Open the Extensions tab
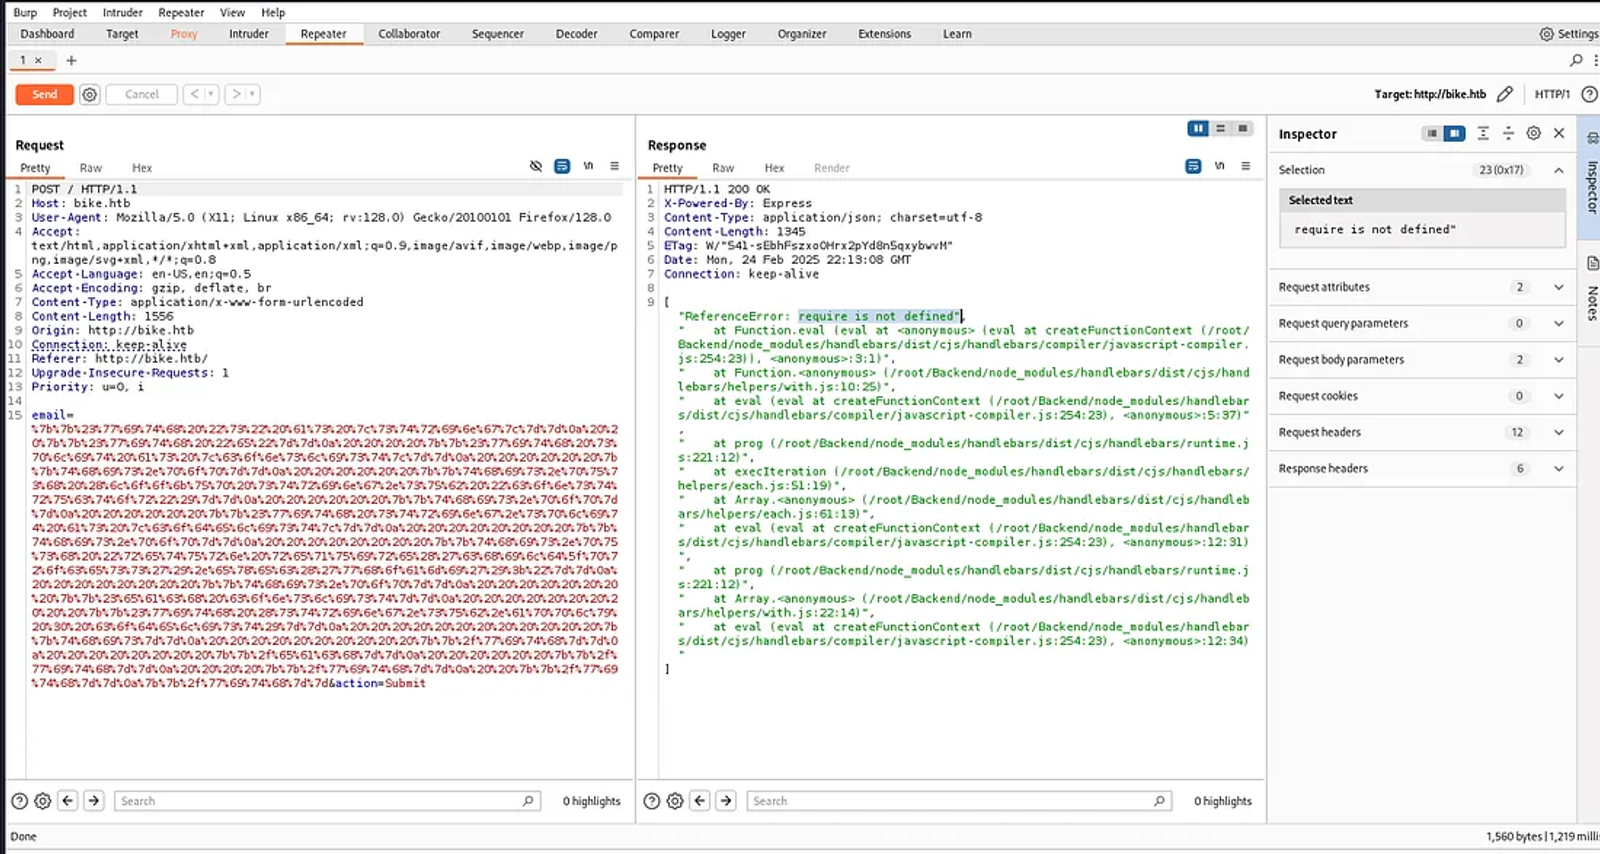 pos(884,34)
